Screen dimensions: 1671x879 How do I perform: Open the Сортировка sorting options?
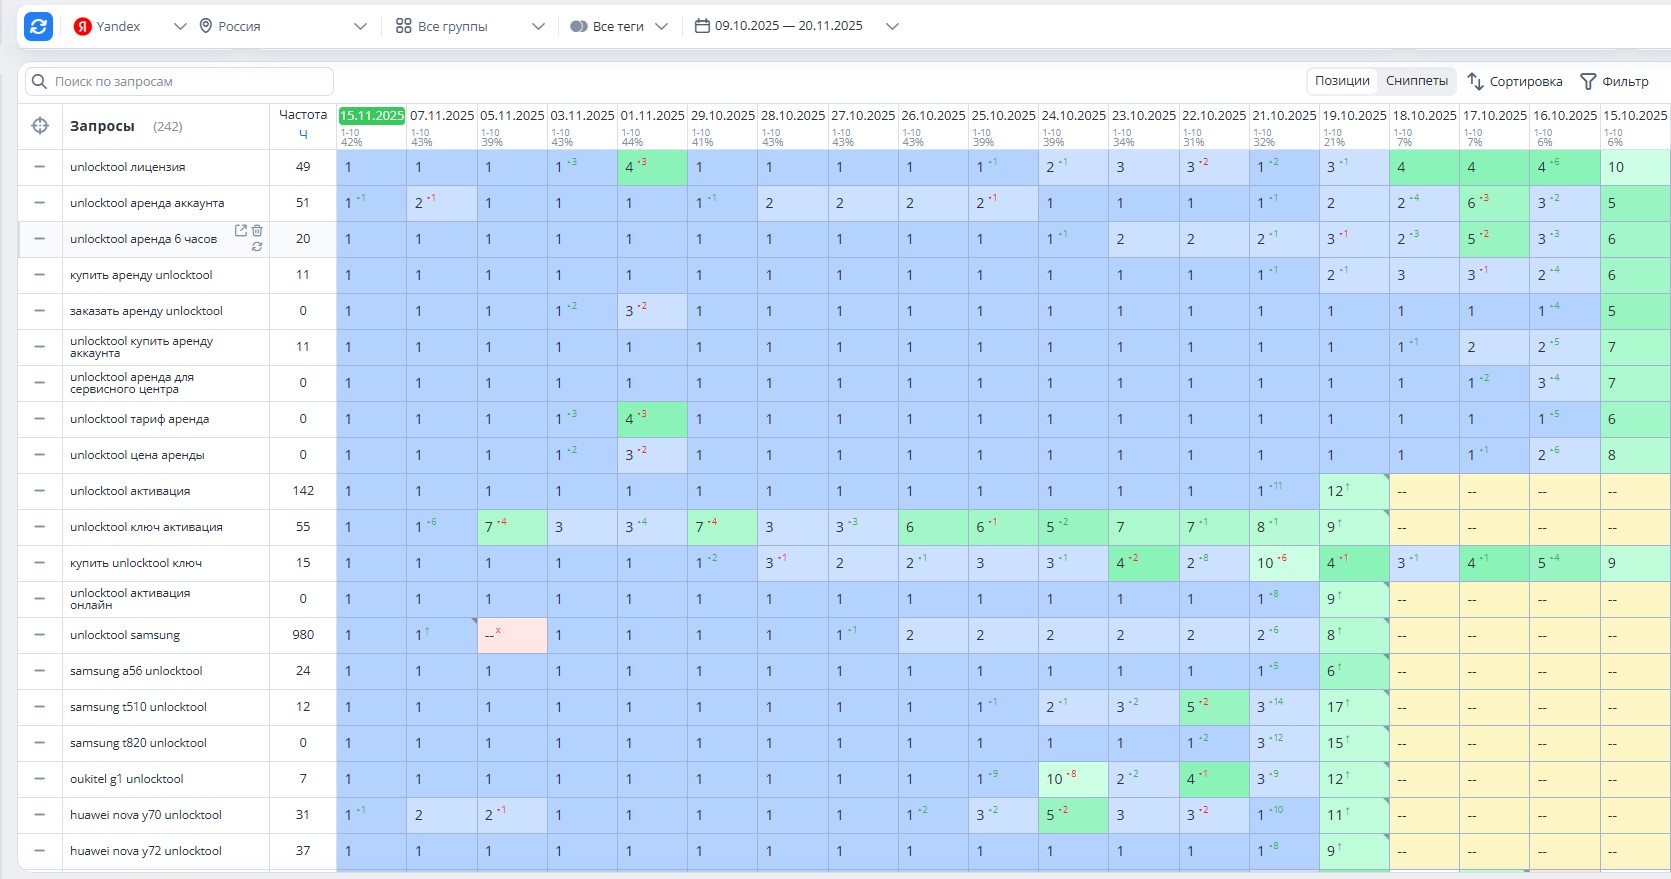1514,82
